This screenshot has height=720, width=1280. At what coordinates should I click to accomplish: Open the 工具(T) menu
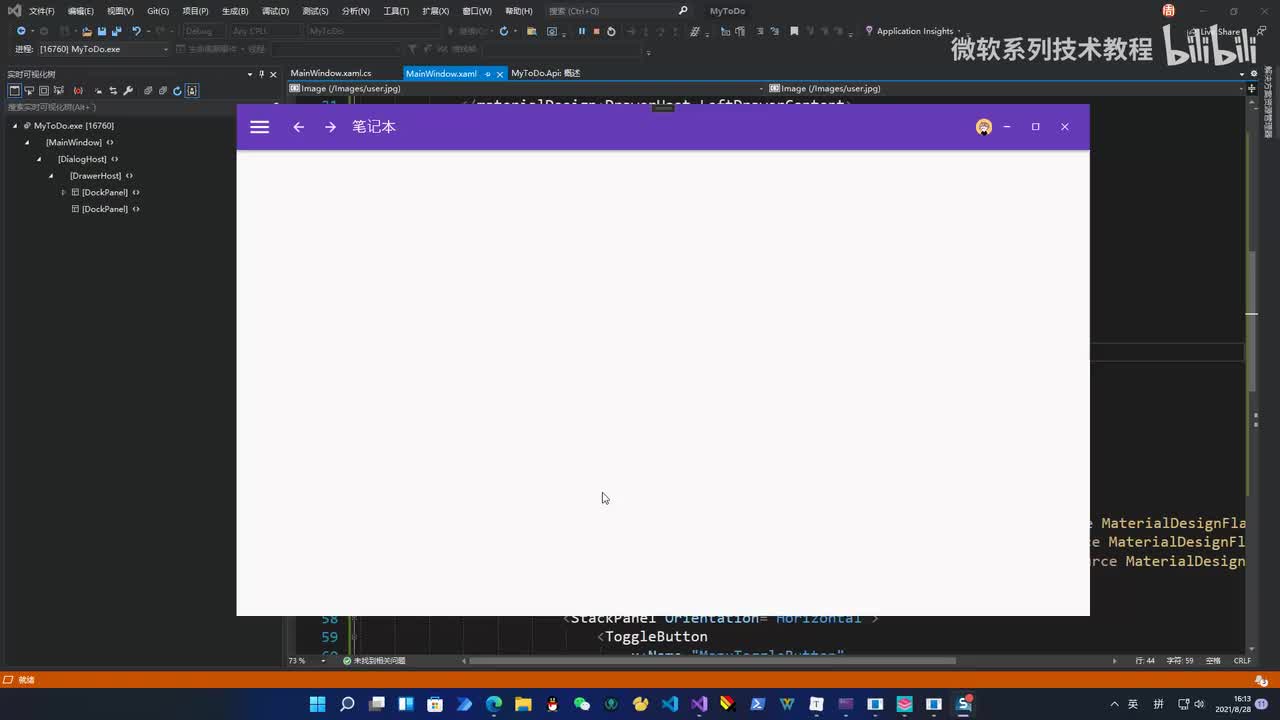point(396,11)
